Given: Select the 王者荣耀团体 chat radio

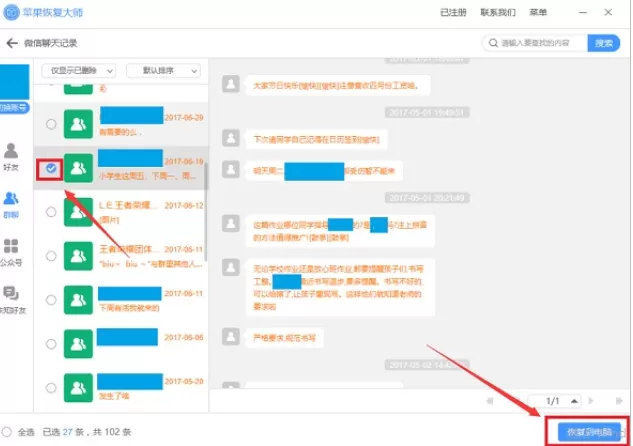Looking at the screenshot, I should coord(51,256).
